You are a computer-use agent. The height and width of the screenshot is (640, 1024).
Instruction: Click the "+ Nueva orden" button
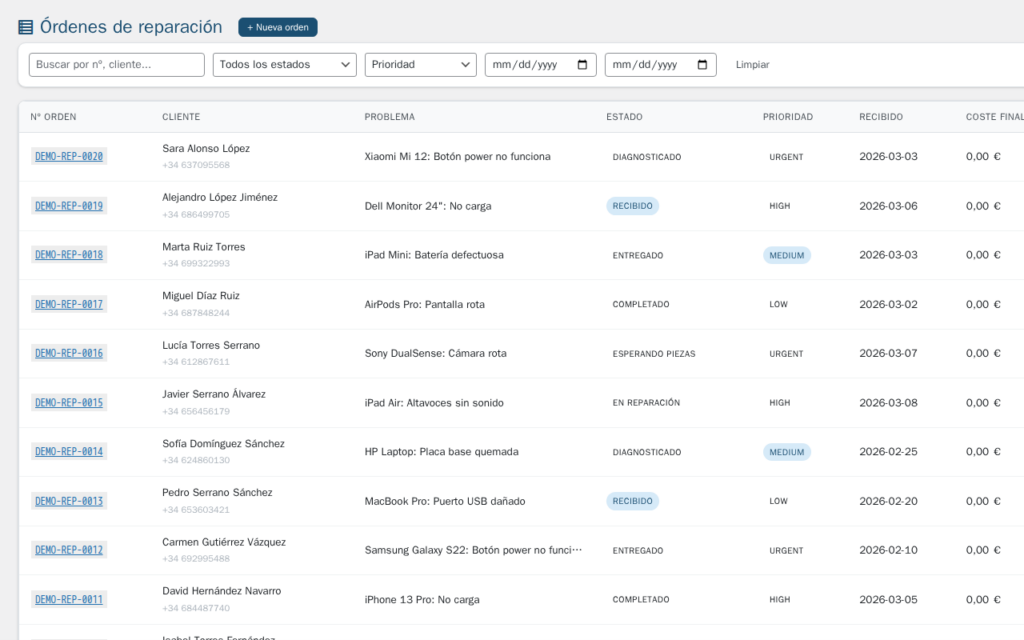coord(277,27)
